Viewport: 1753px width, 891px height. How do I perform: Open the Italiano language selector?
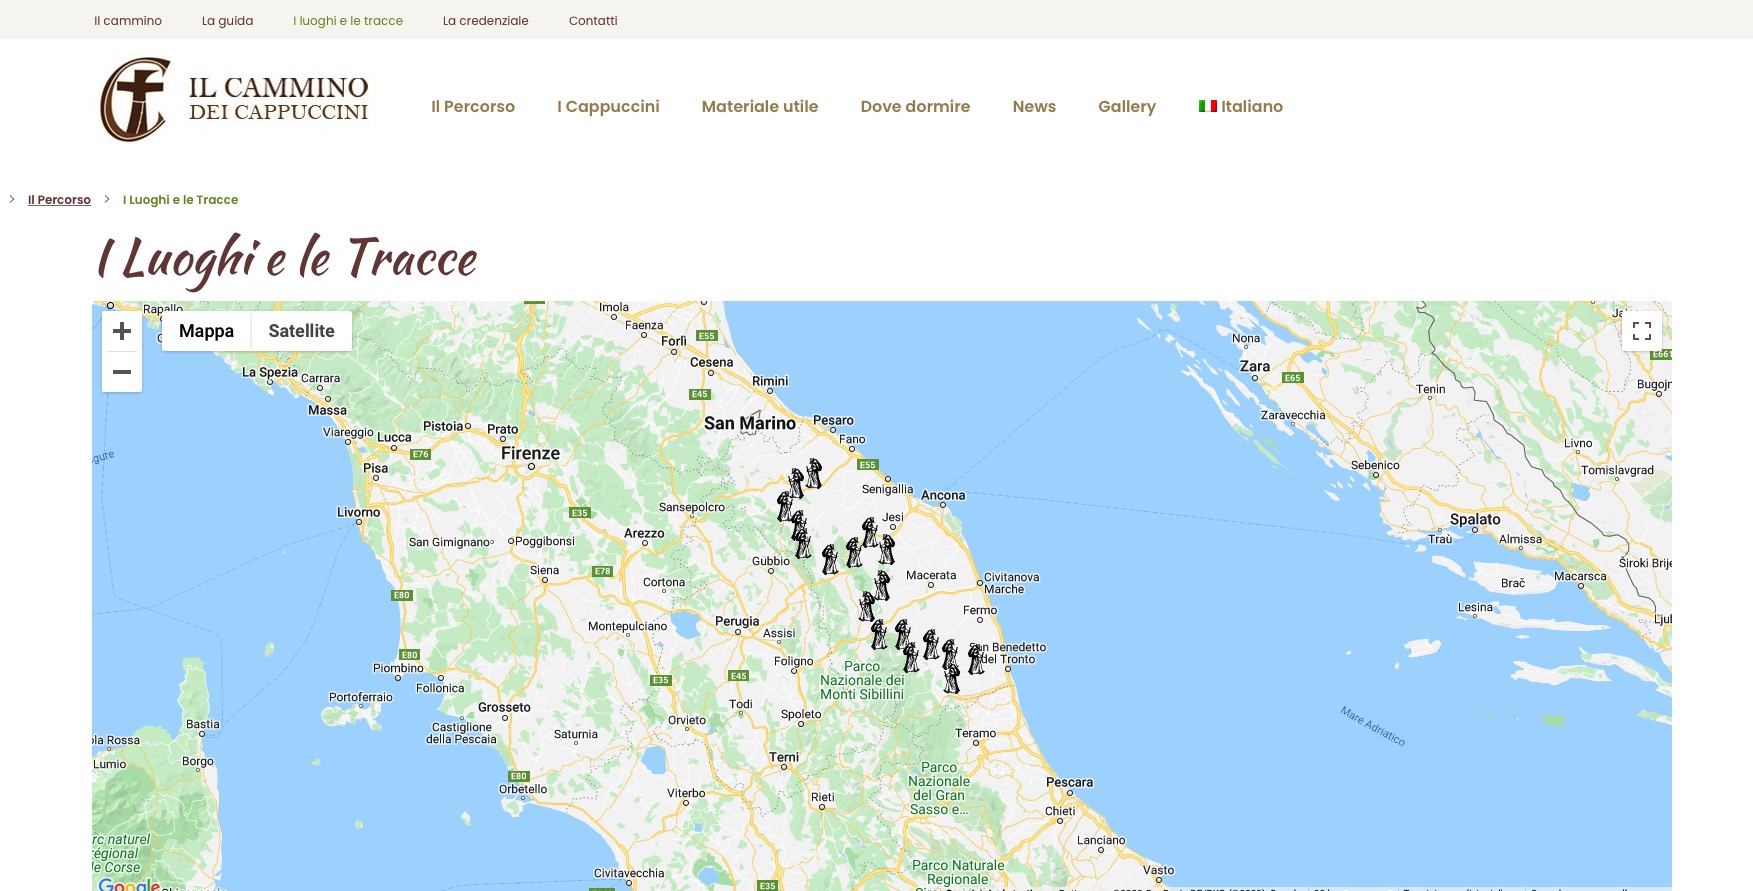pyautogui.click(x=1251, y=106)
